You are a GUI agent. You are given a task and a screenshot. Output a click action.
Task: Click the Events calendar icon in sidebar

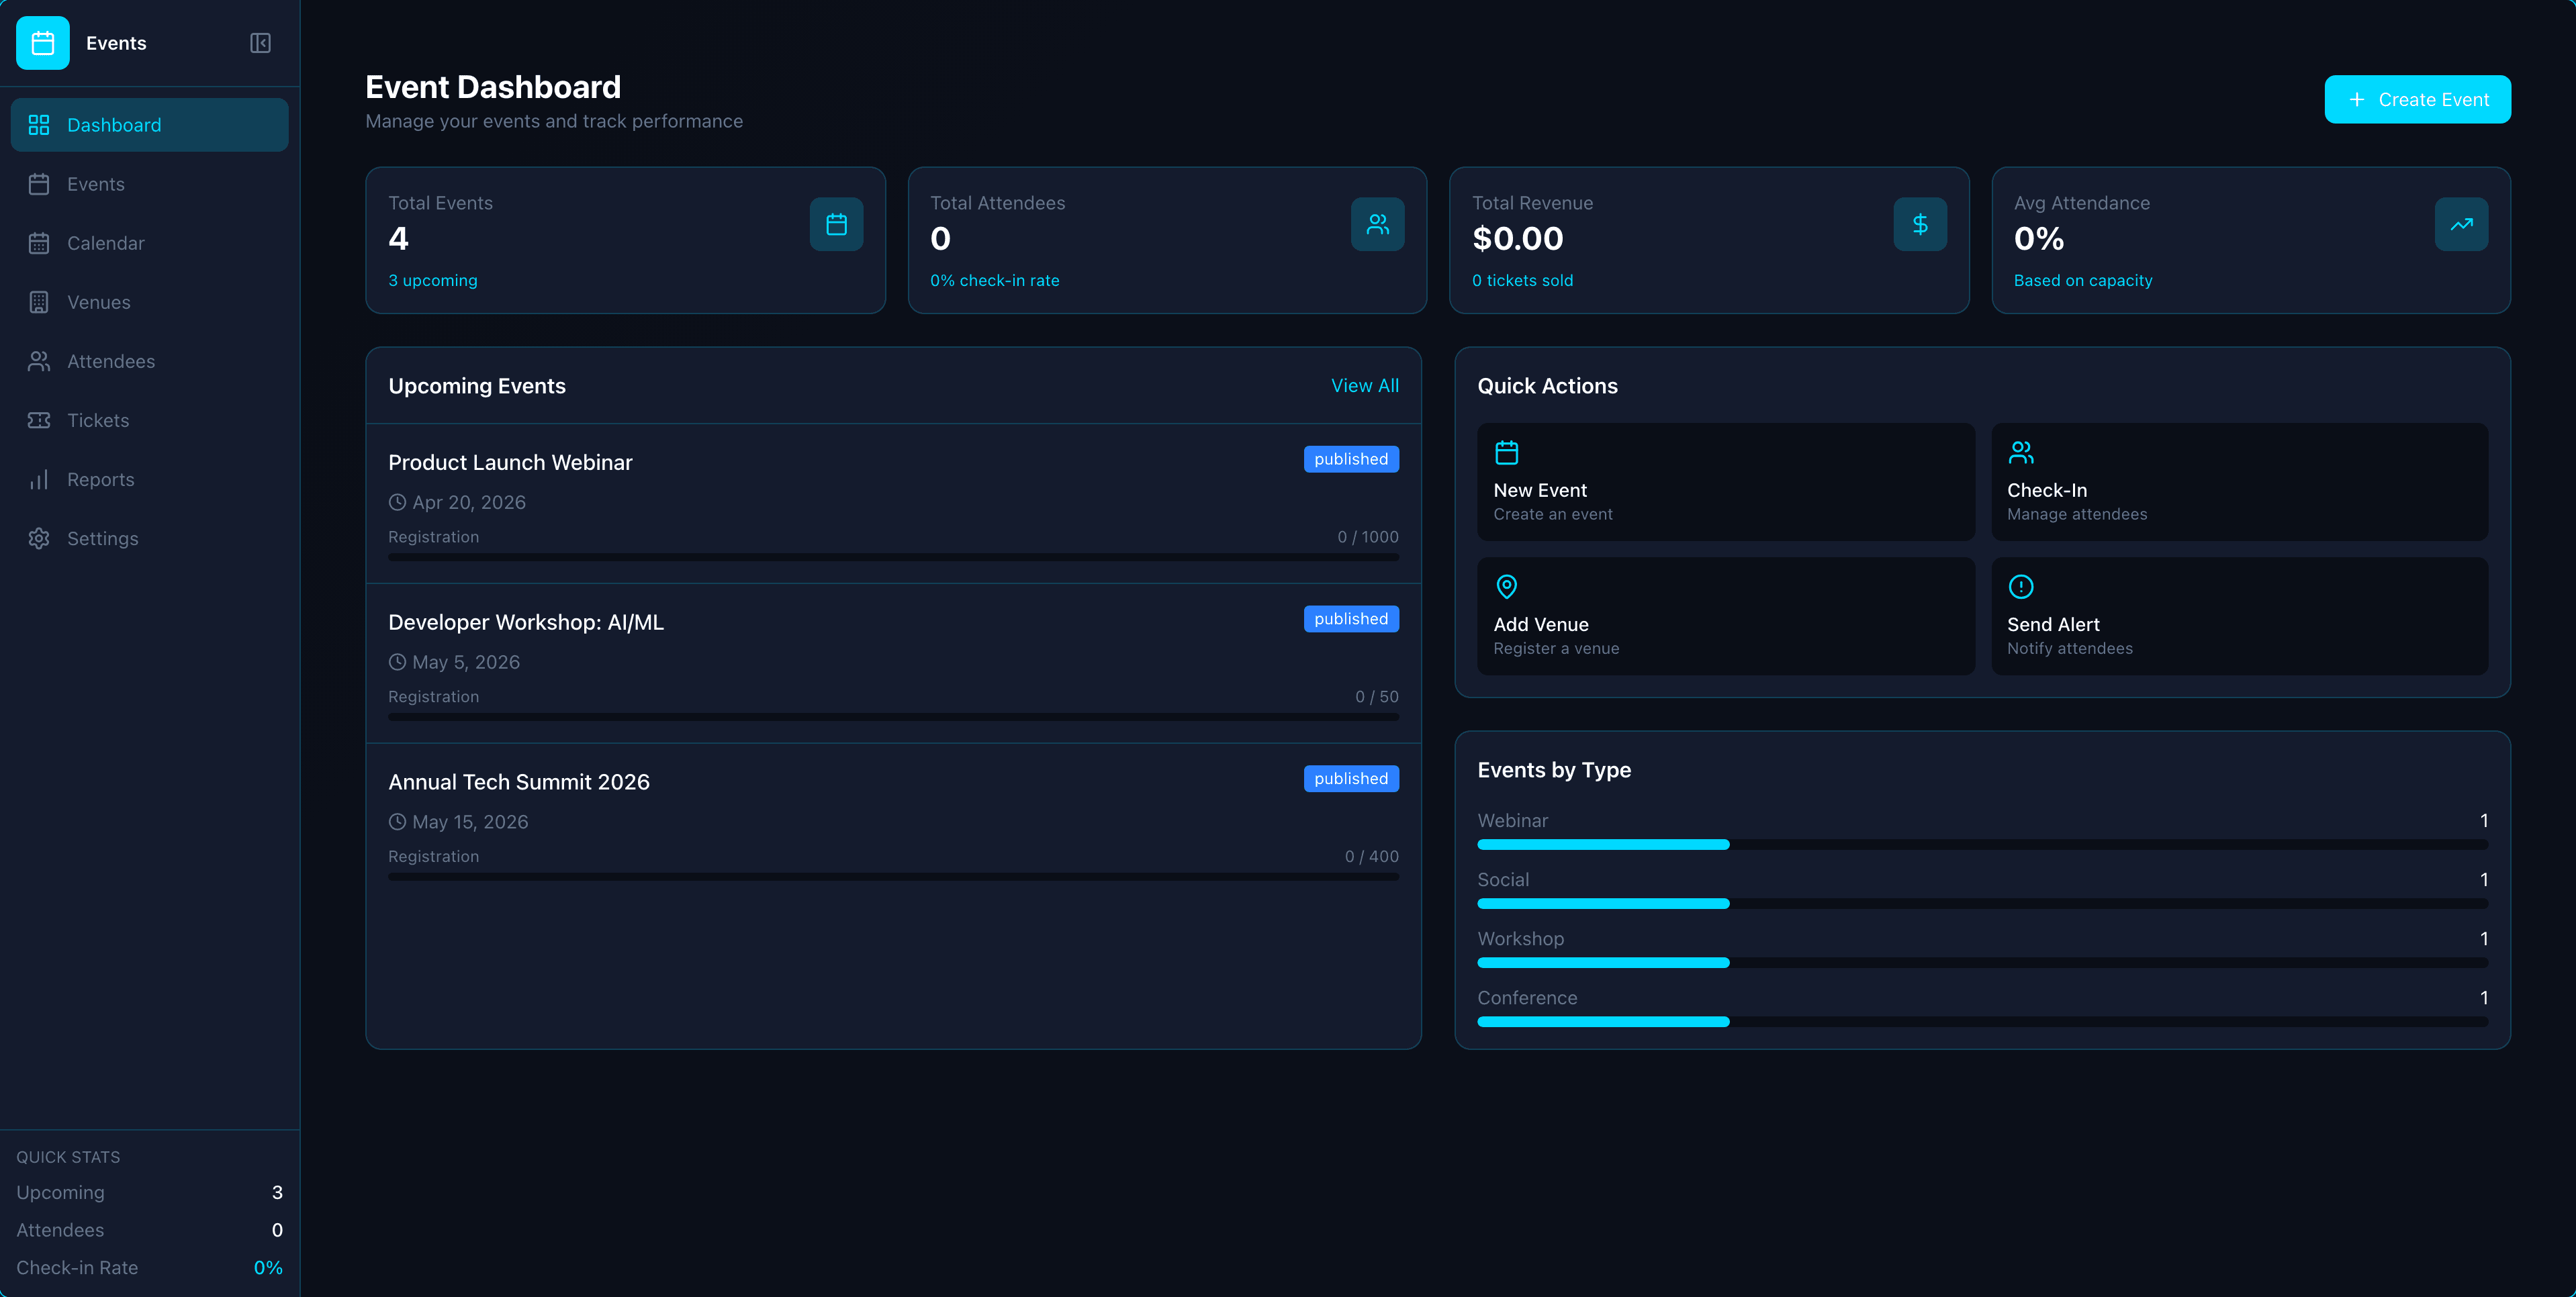[39, 184]
